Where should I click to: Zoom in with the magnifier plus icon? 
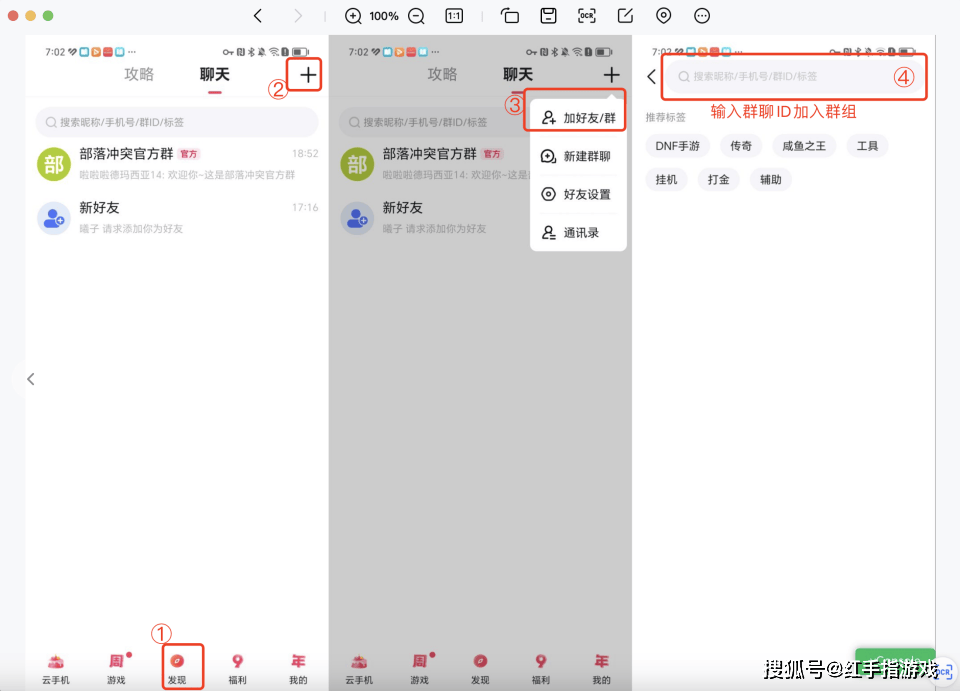coord(353,16)
